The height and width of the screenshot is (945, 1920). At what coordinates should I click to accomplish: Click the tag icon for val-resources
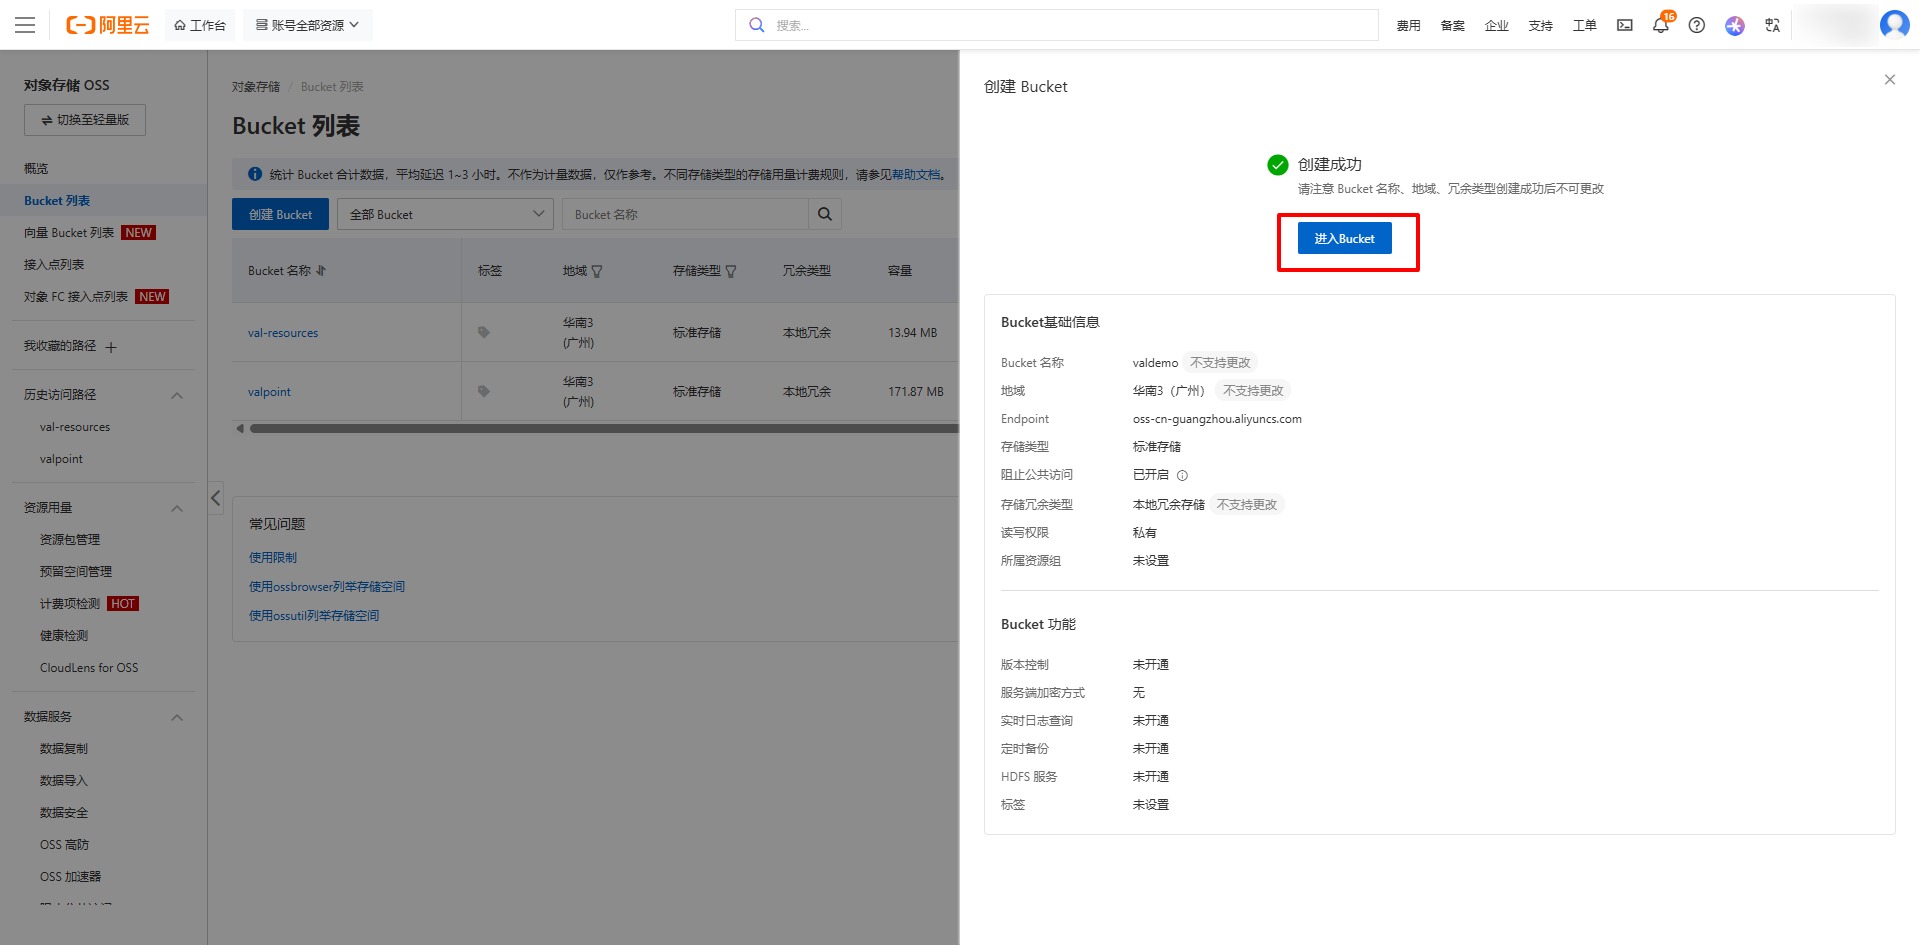(x=484, y=333)
